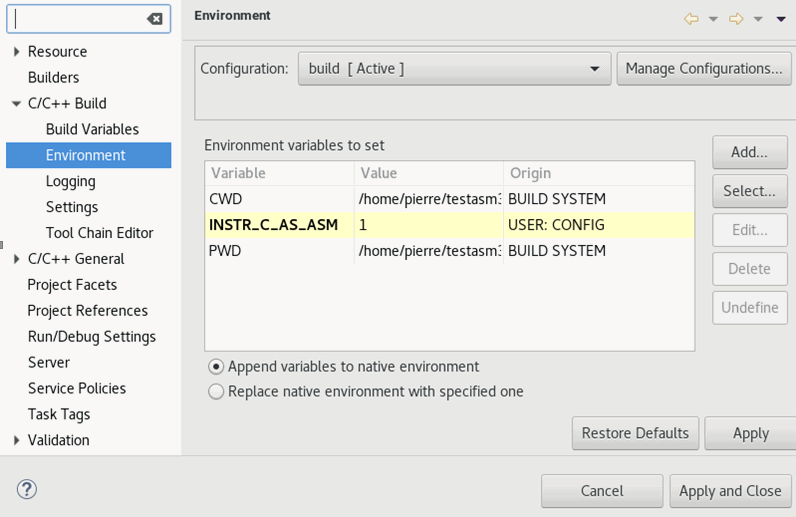The width and height of the screenshot is (796, 517).
Task: Click the Add variable button
Action: point(749,152)
